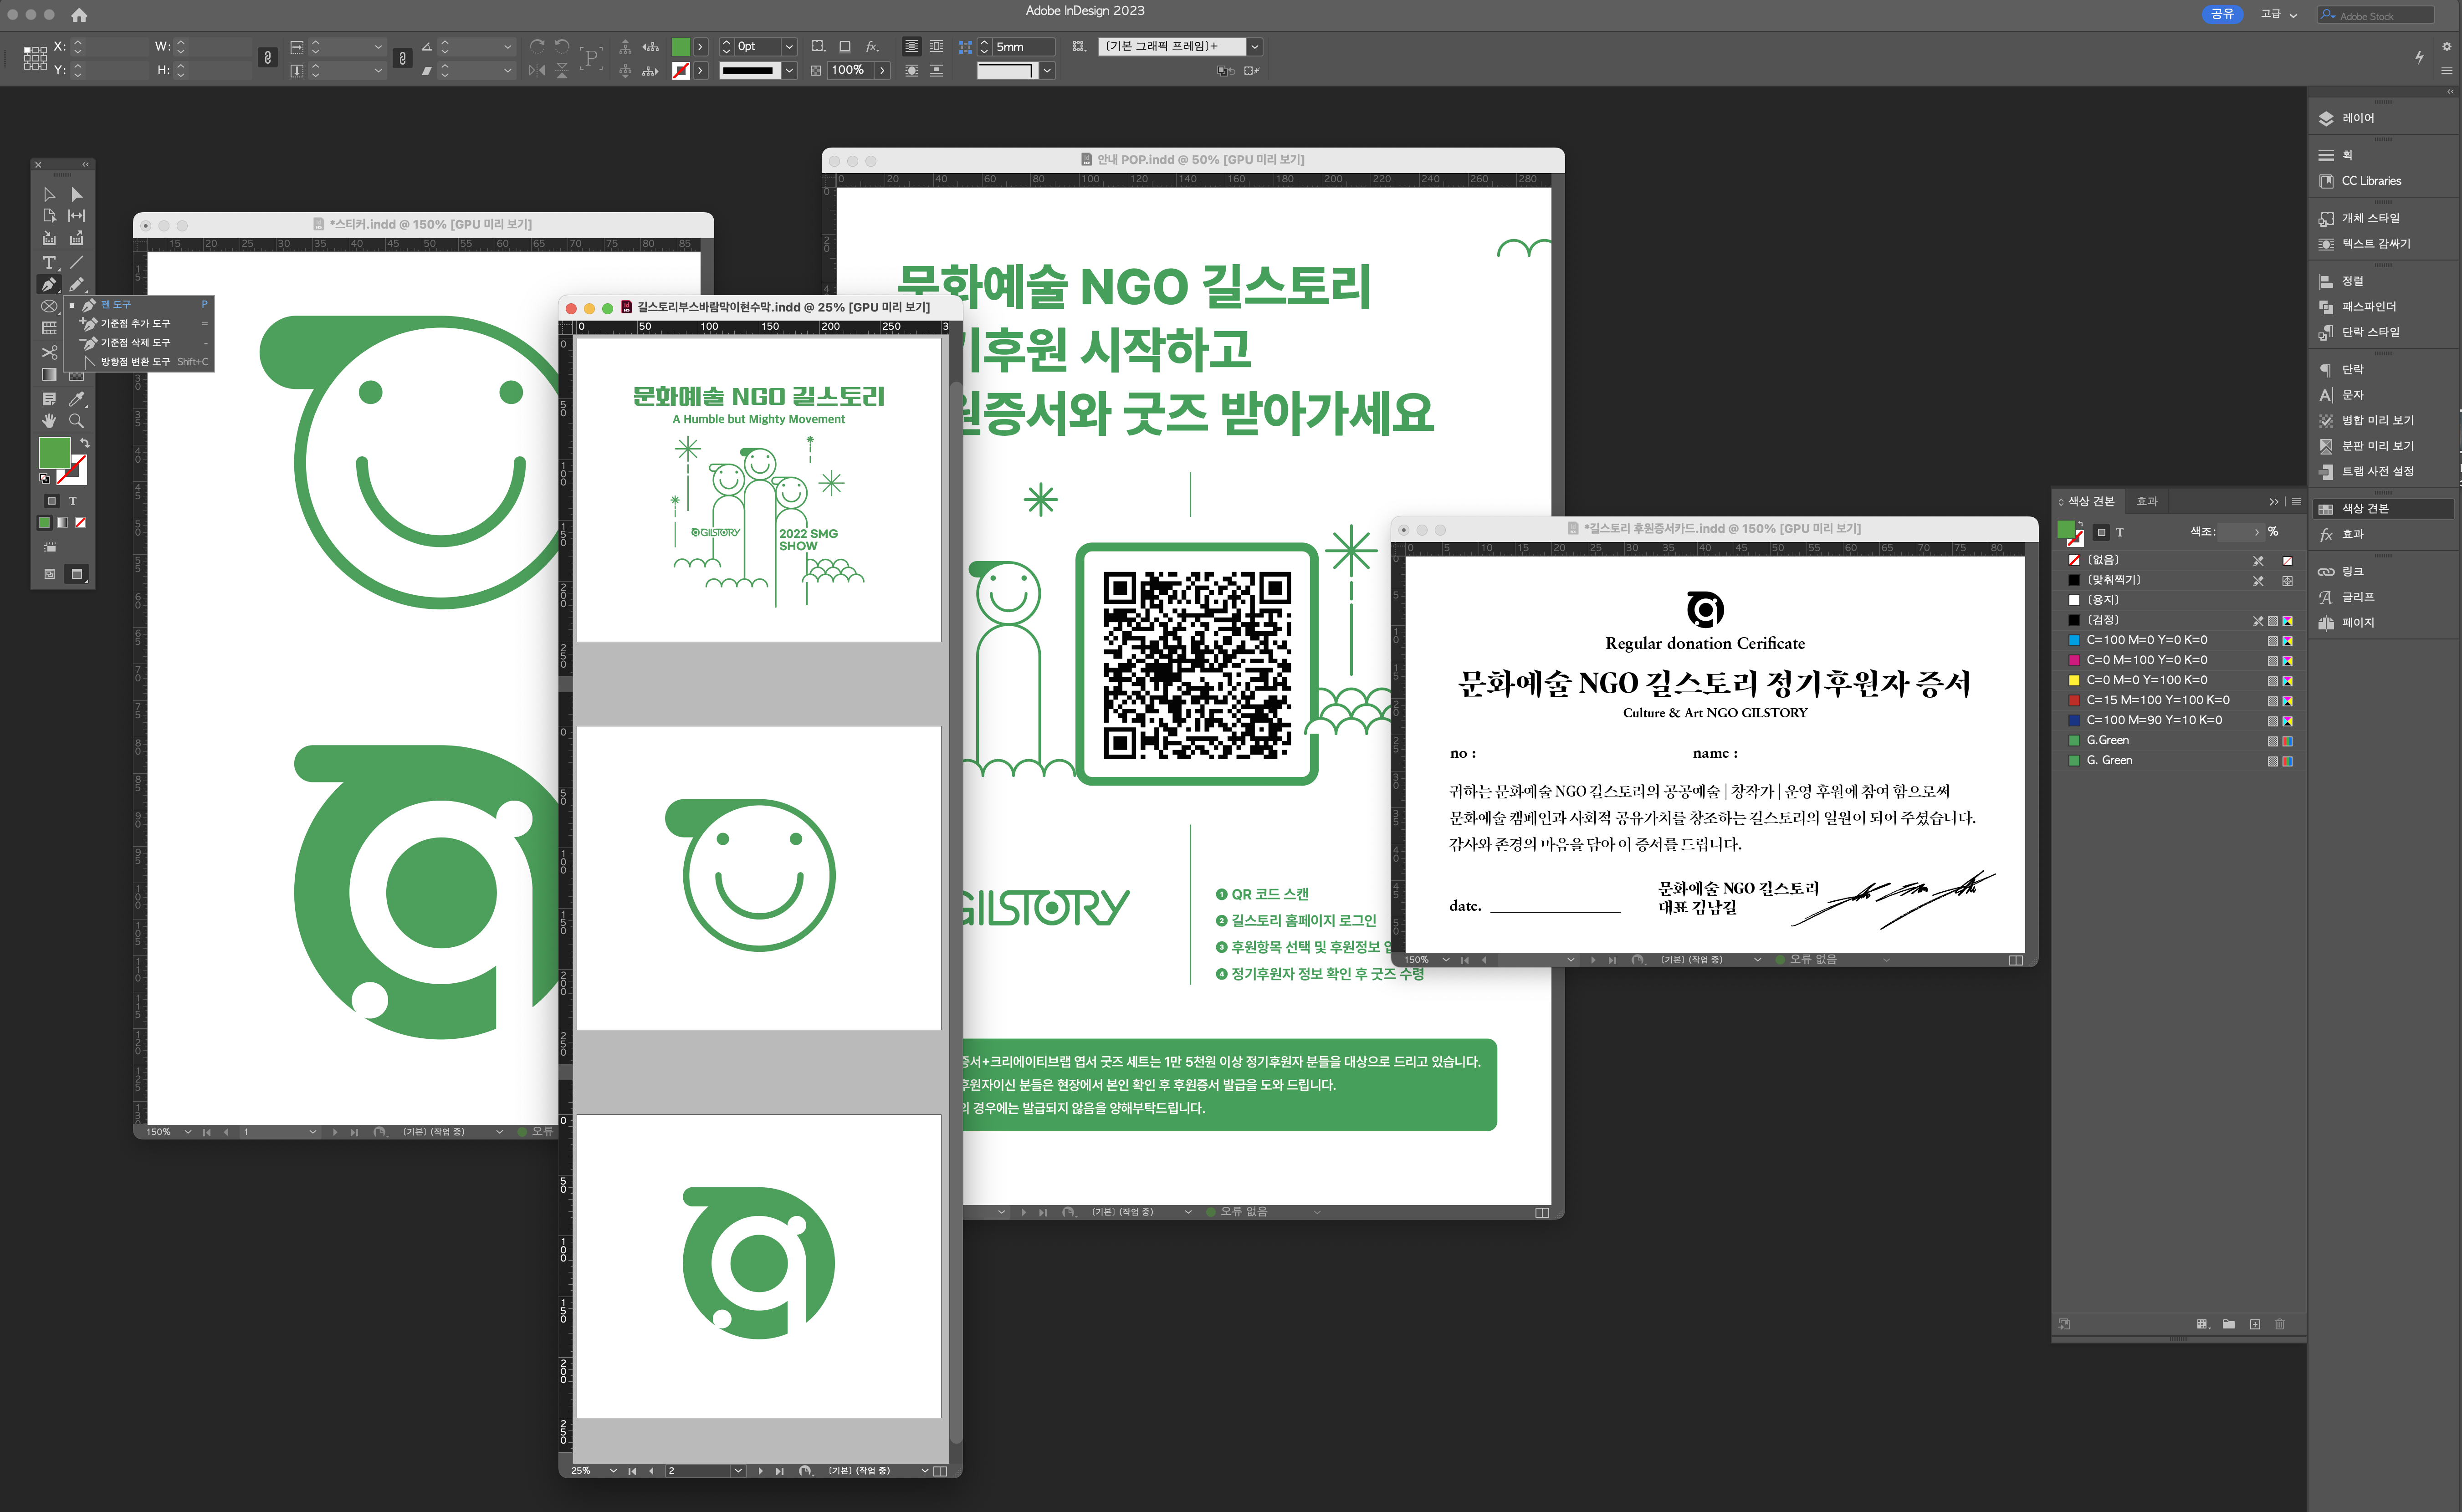This screenshot has height=1512, width=2462.
Task: Click the green fill box in the toolbox
Action: pyautogui.click(x=54, y=453)
